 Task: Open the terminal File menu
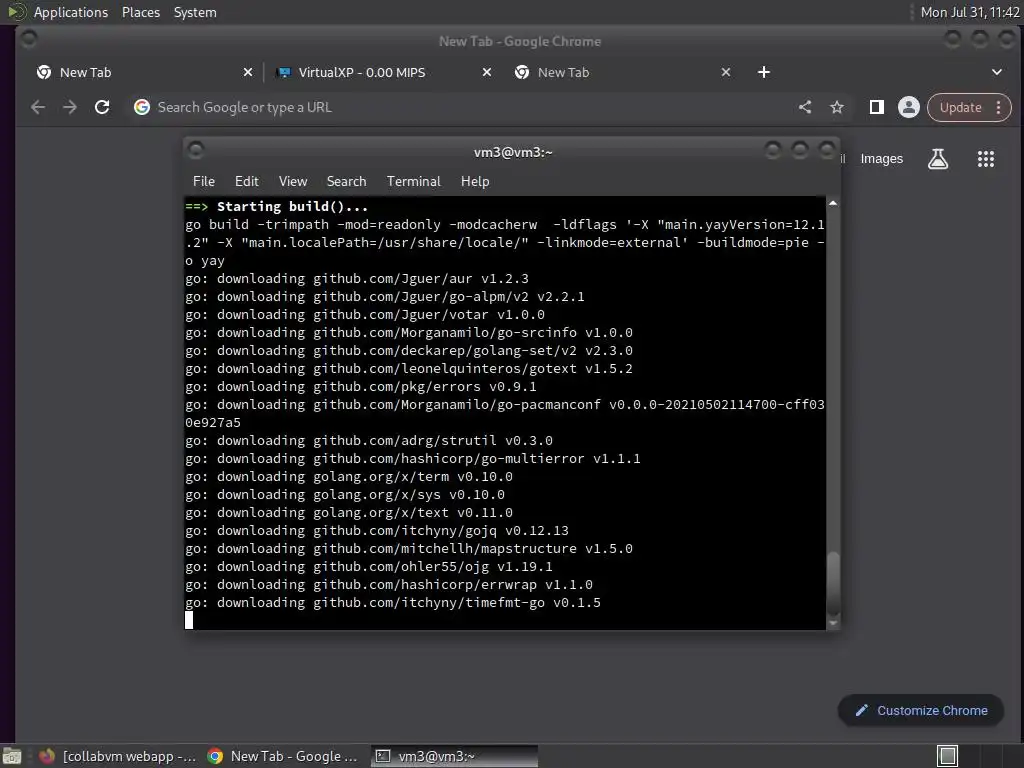coord(204,182)
